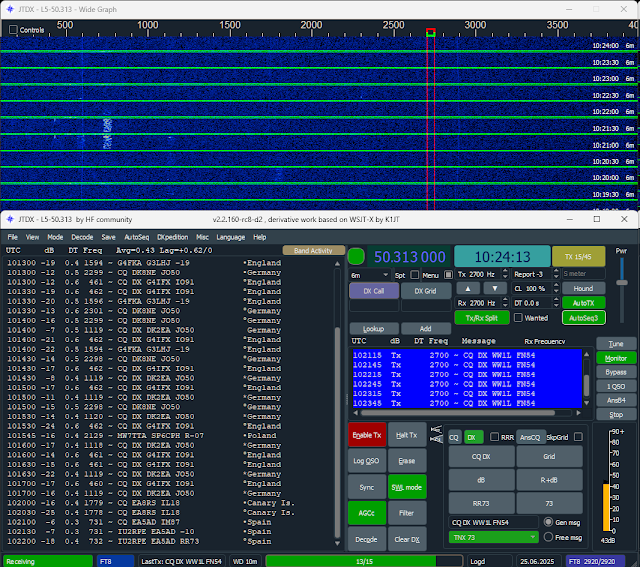Toggle the RRR checkbox
This screenshot has width=640, height=567.
[x=494, y=437]
